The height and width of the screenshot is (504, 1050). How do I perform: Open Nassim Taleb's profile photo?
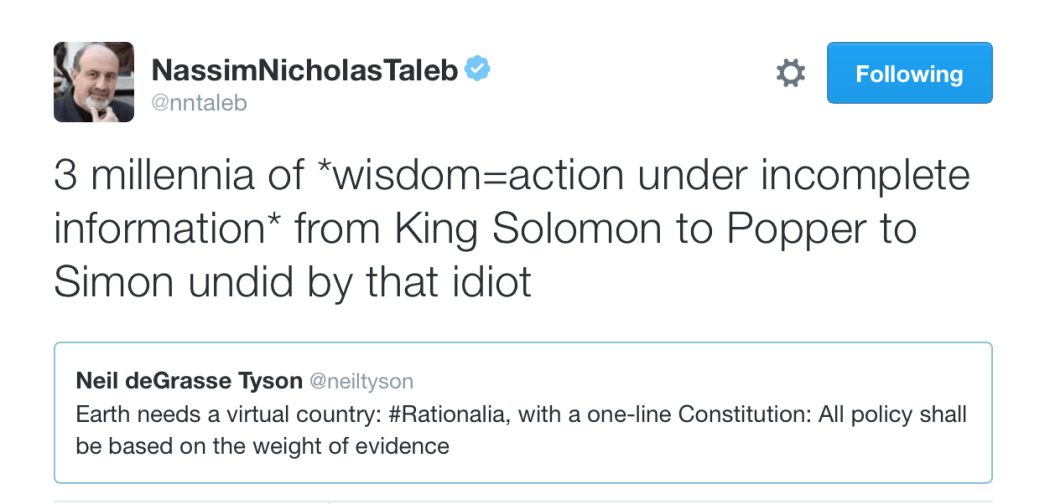(93, 82)
